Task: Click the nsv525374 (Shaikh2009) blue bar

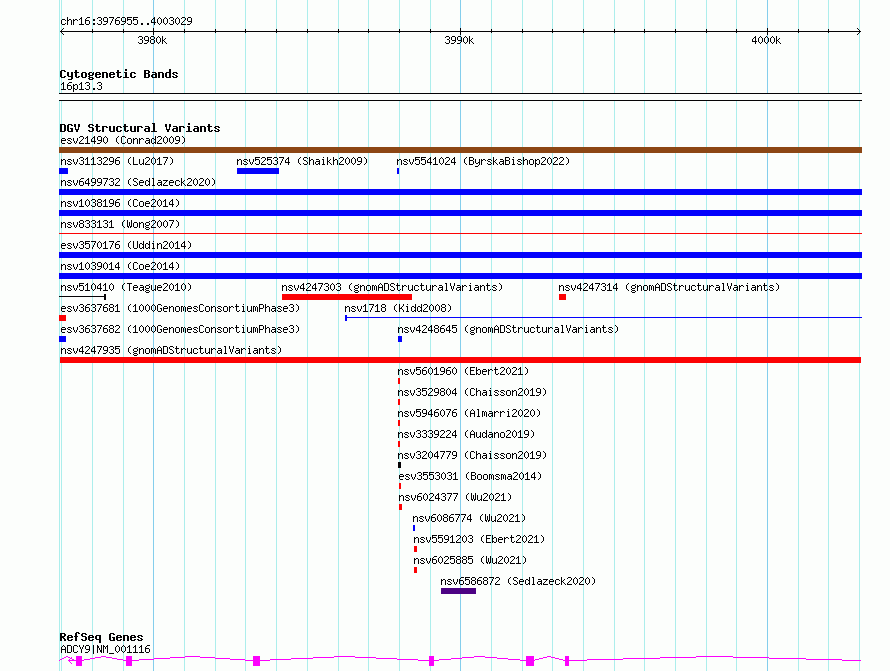Action: coord(258,171)
